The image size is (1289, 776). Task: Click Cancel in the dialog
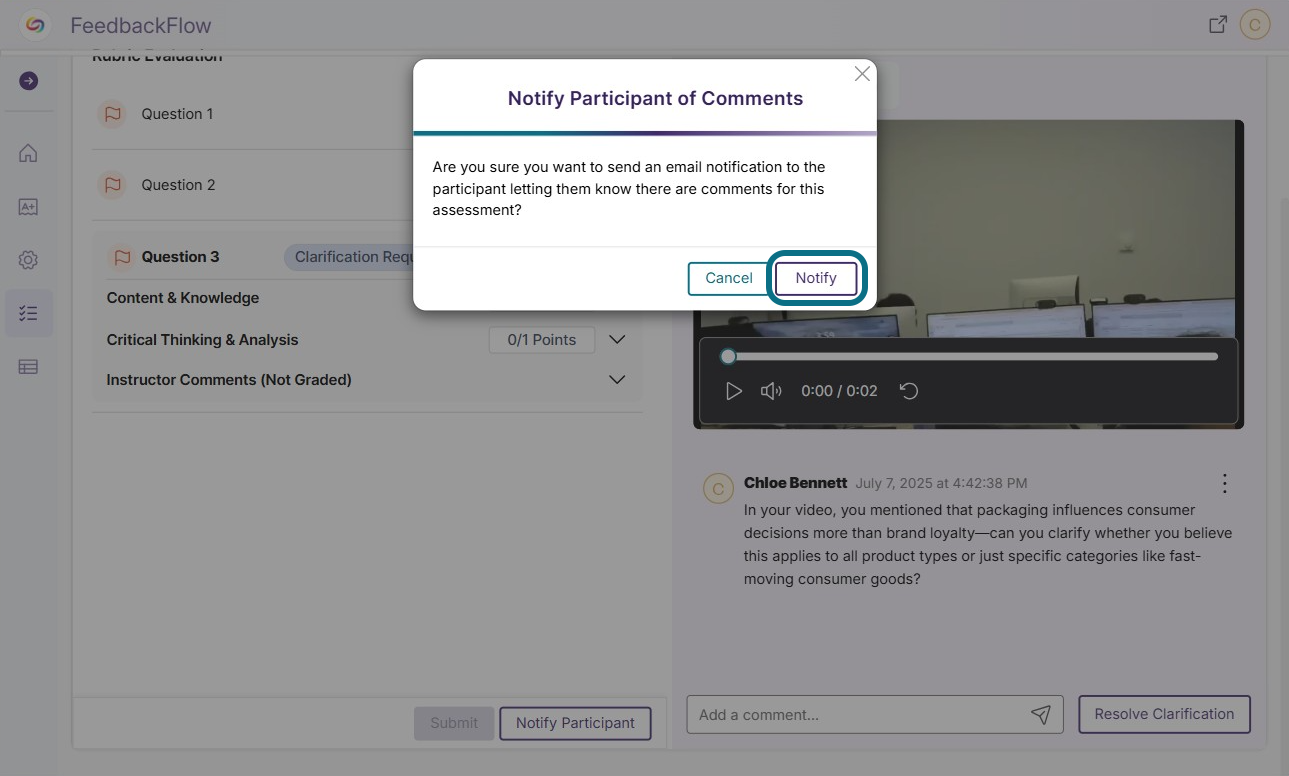729,278
